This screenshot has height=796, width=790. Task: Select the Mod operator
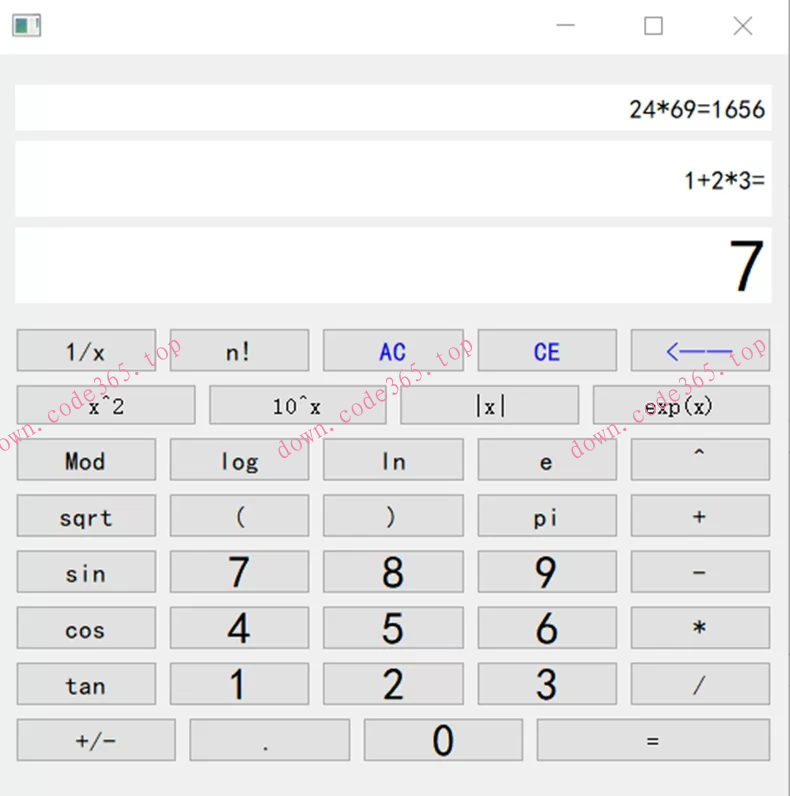(x=86, y=459)
